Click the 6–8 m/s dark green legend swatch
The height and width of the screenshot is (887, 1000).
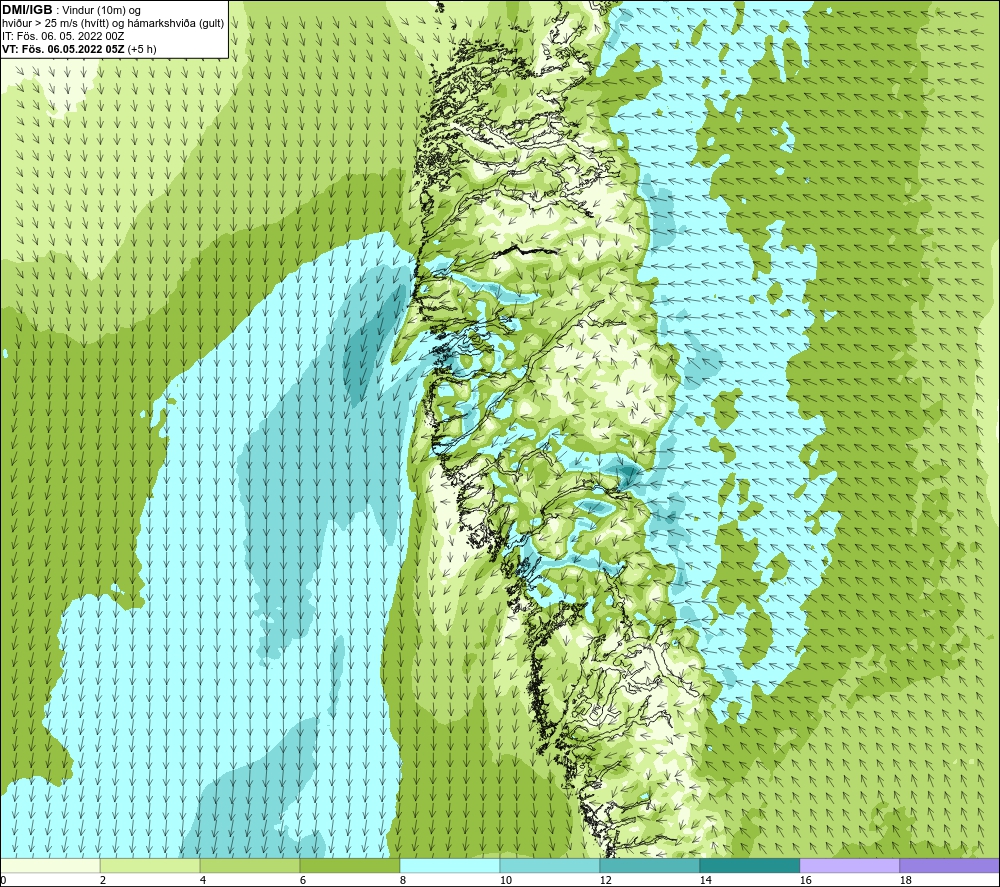pos(349,865)
